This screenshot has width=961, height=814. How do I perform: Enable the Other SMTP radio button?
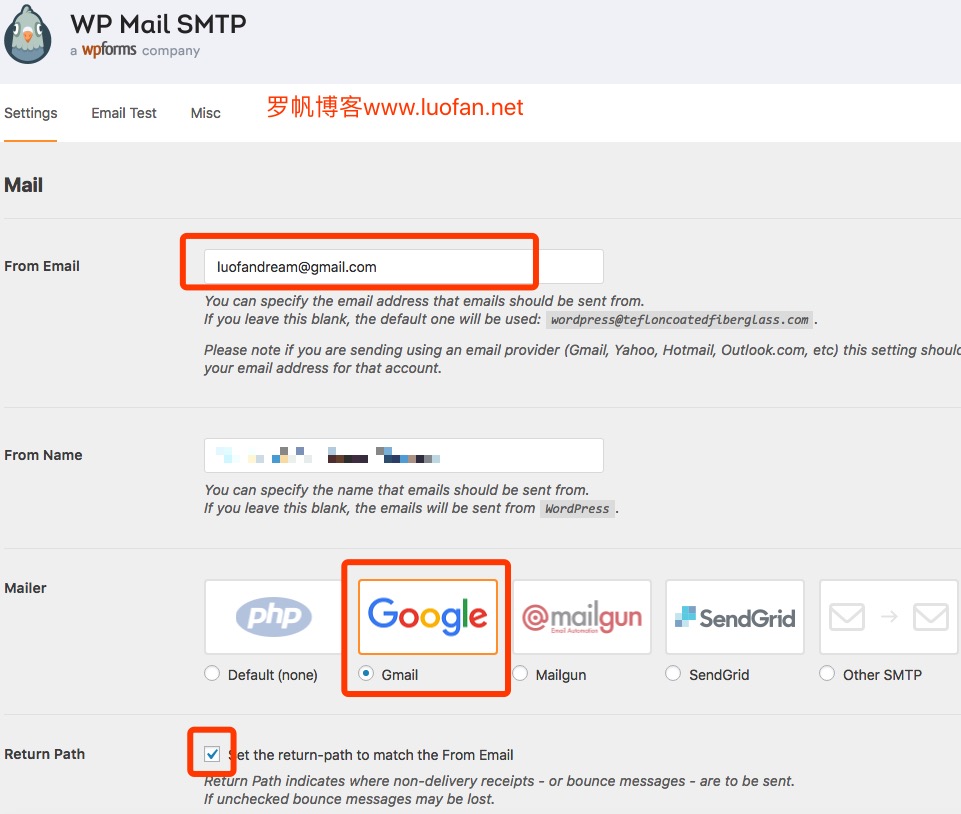827,674
